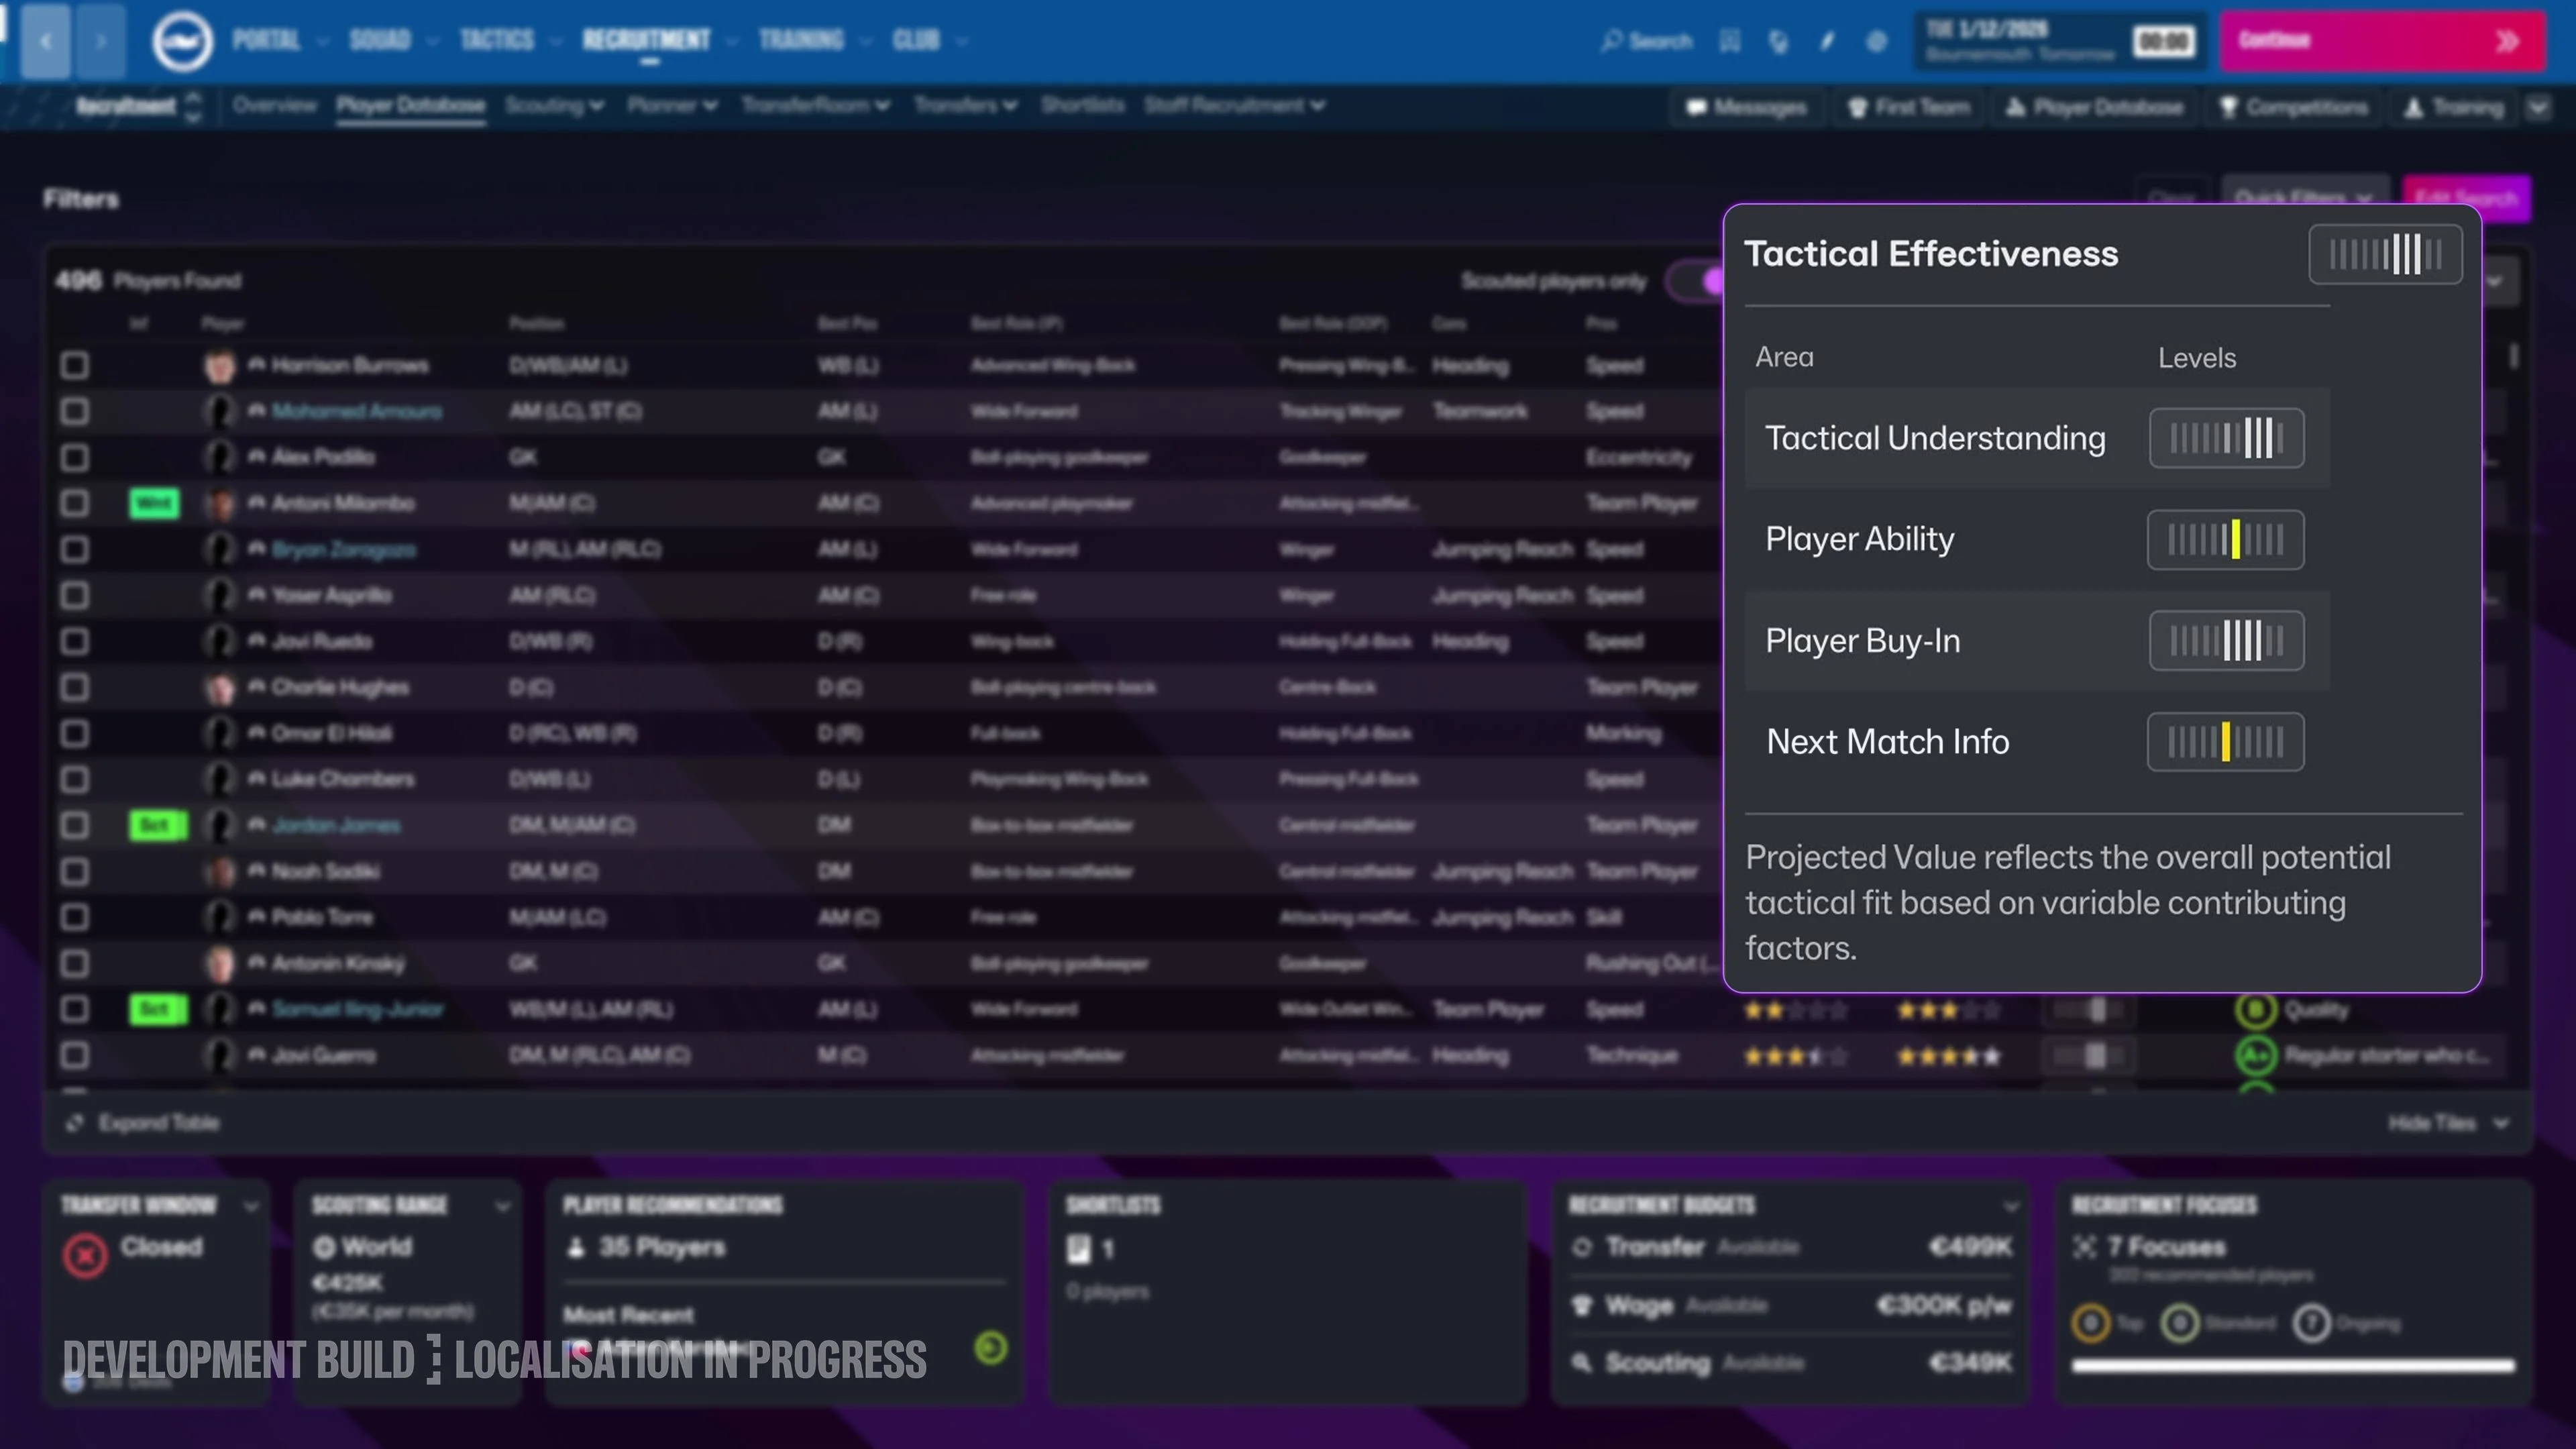Viewport: 2576px width, 1449px height.
Task: Switch to the Shortlists tab
Action: click(x=1082, y=105)
